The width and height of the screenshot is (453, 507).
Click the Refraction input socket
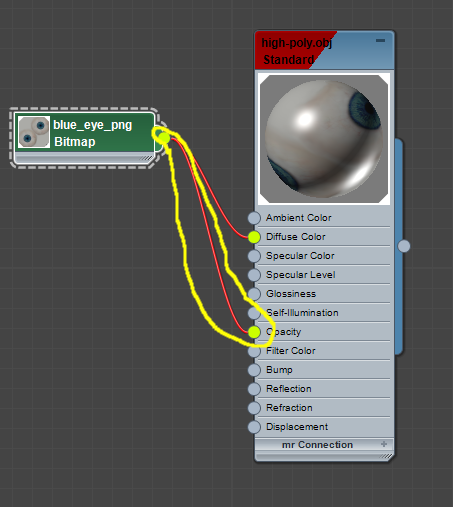254,408
